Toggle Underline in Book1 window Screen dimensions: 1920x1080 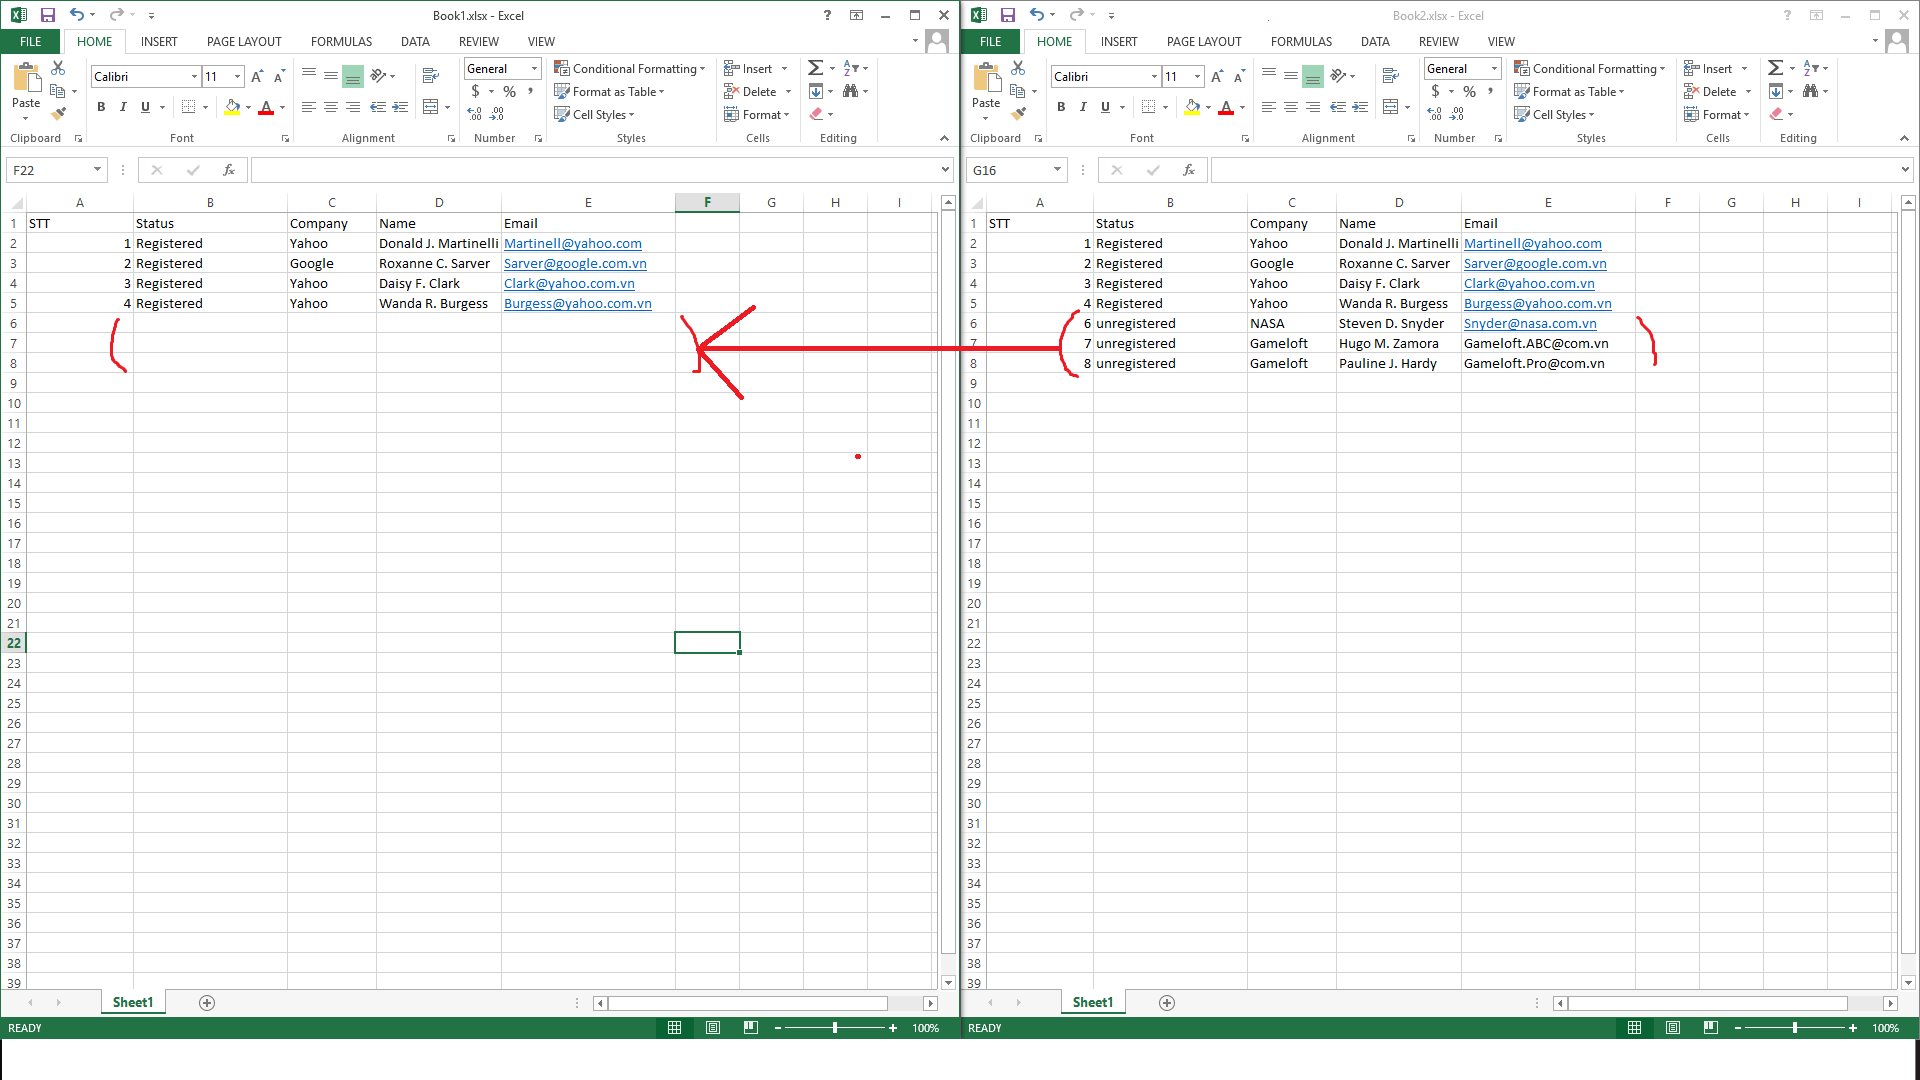coord(146,107)
